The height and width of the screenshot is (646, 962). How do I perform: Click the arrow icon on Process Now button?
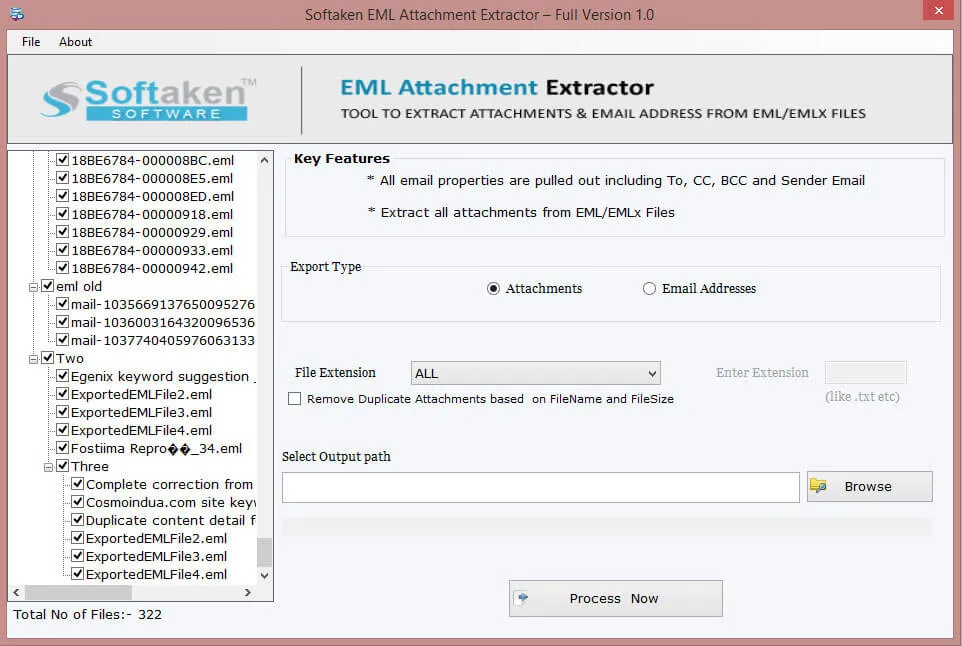click(522, 598)
